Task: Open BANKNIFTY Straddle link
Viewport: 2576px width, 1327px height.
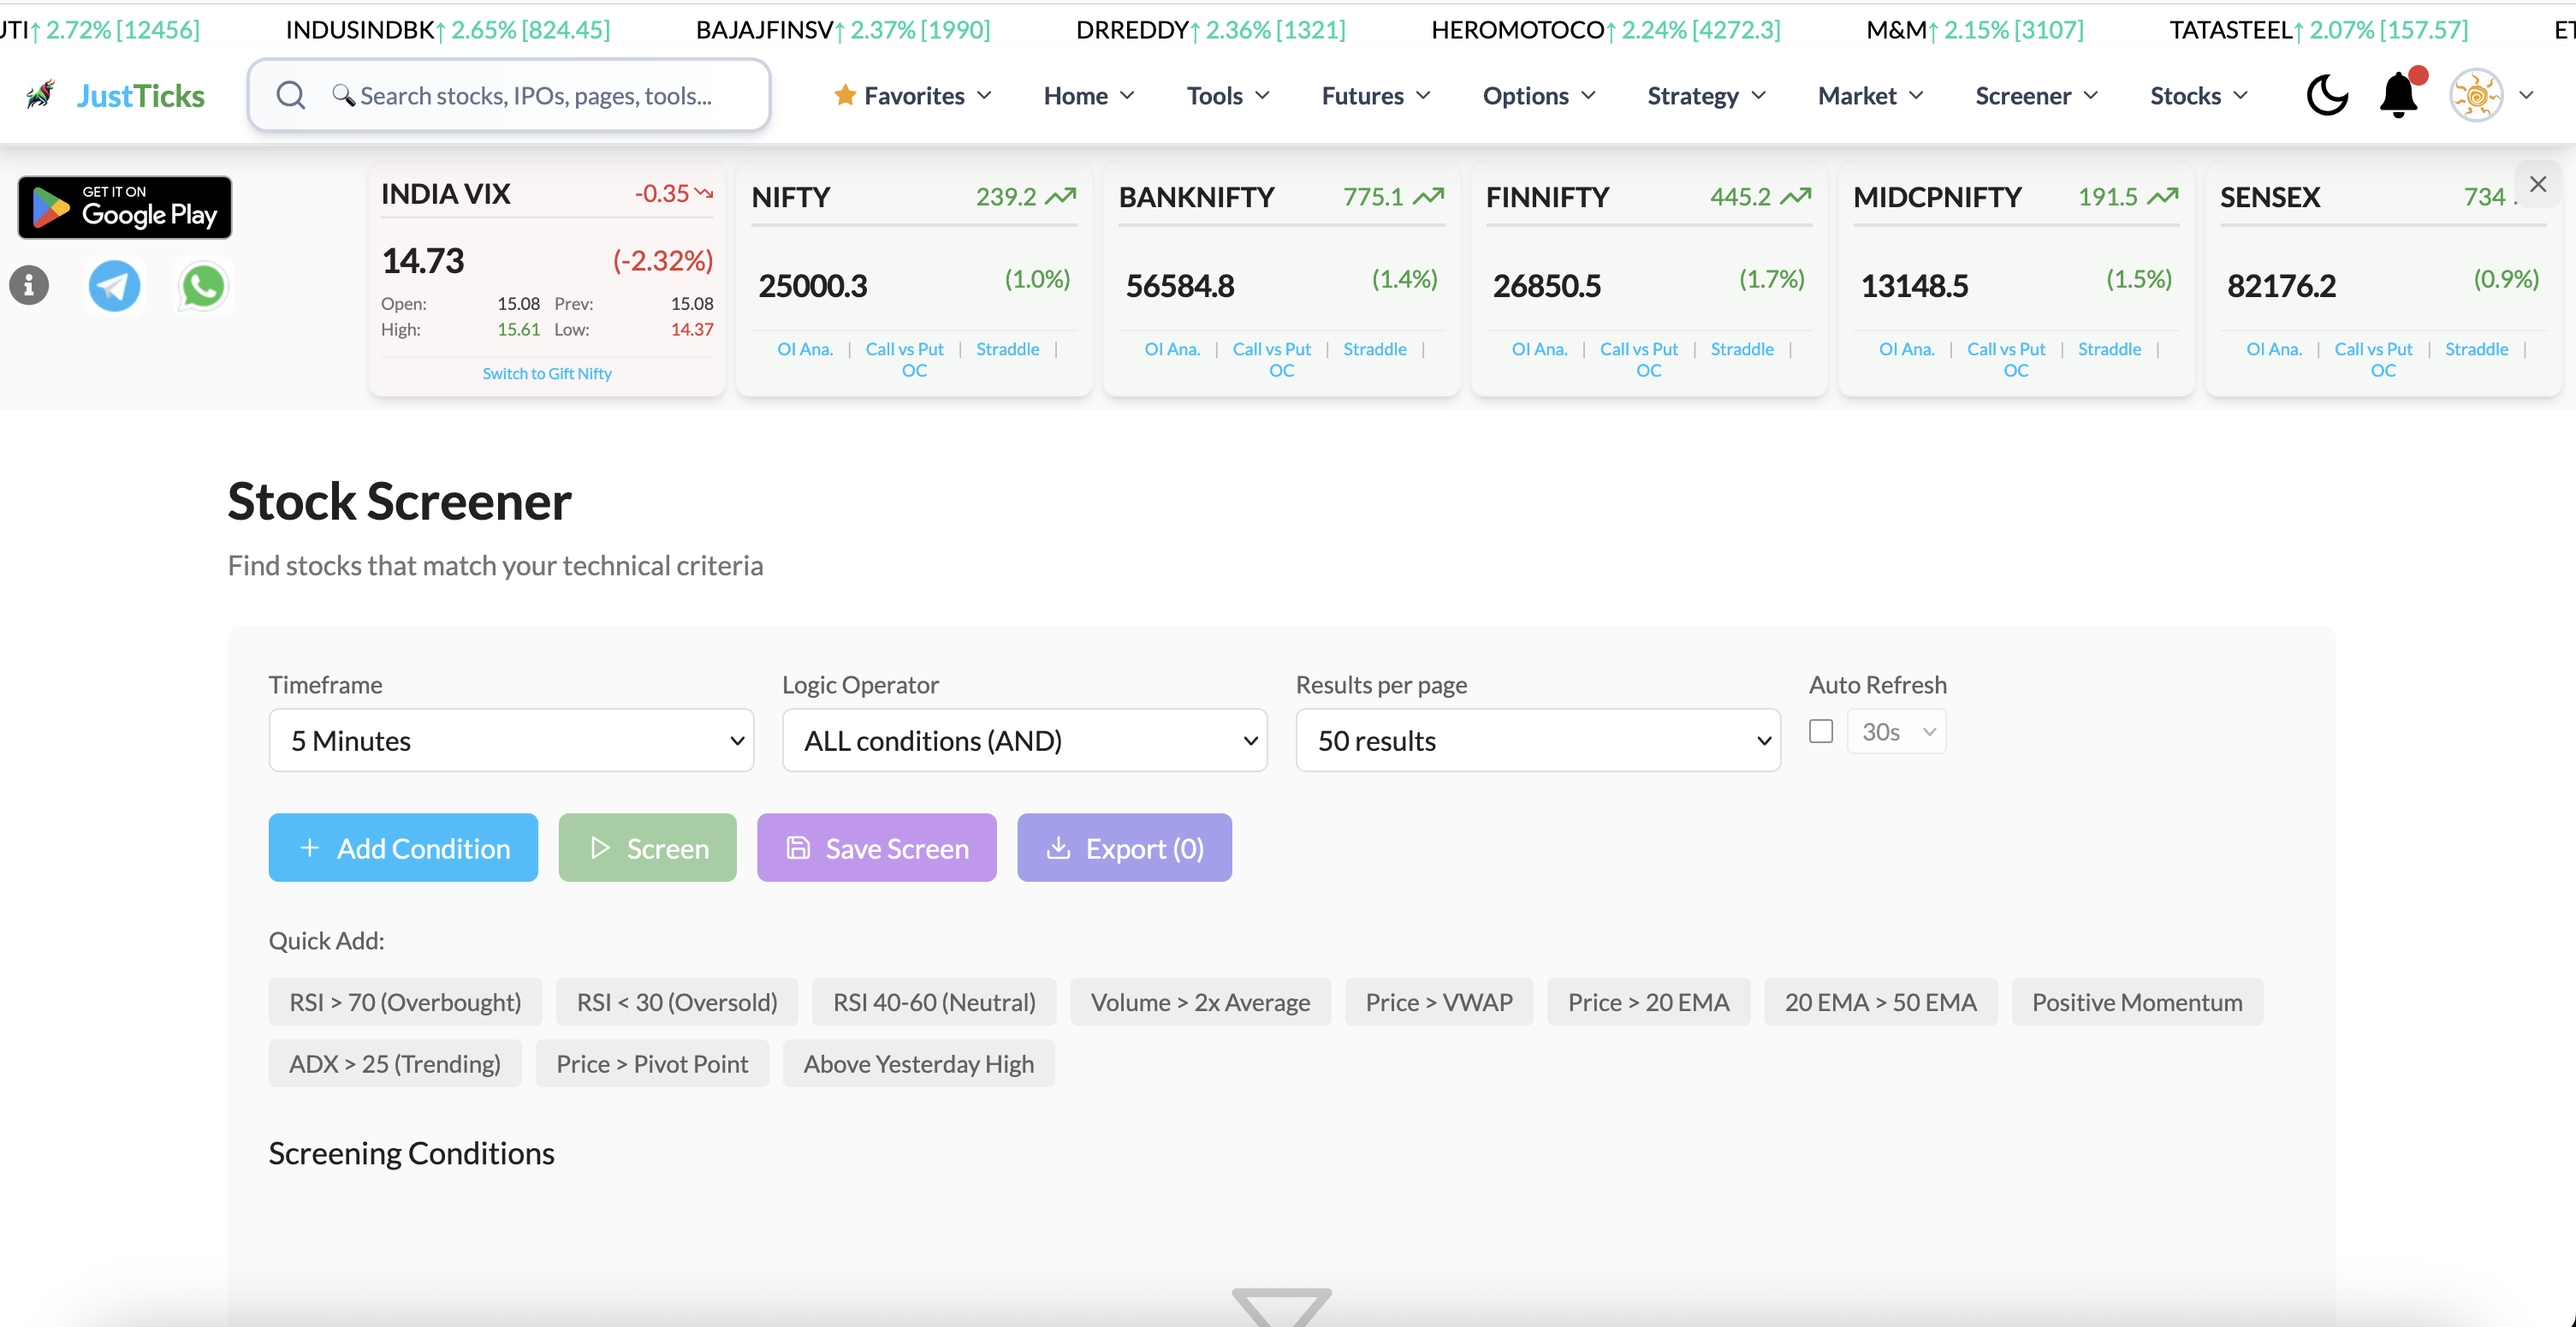Action: tap(1375, 349)
